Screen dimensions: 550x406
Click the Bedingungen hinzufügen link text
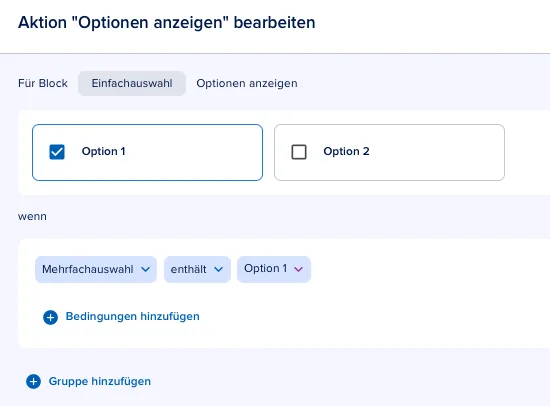tap(133, 317)
